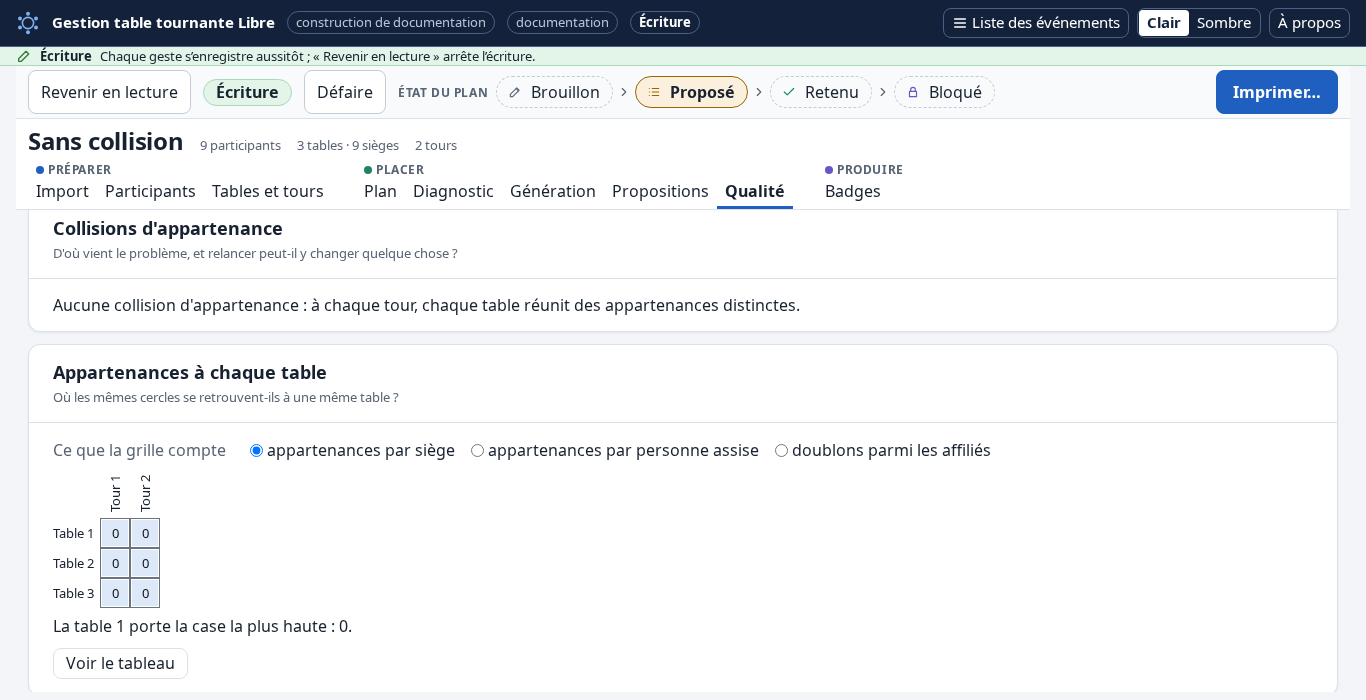This screenshot has height=700, width=1366.
Task: Set plan state to Brouillon
Action: pyautogui.click(x=554, y=92)
